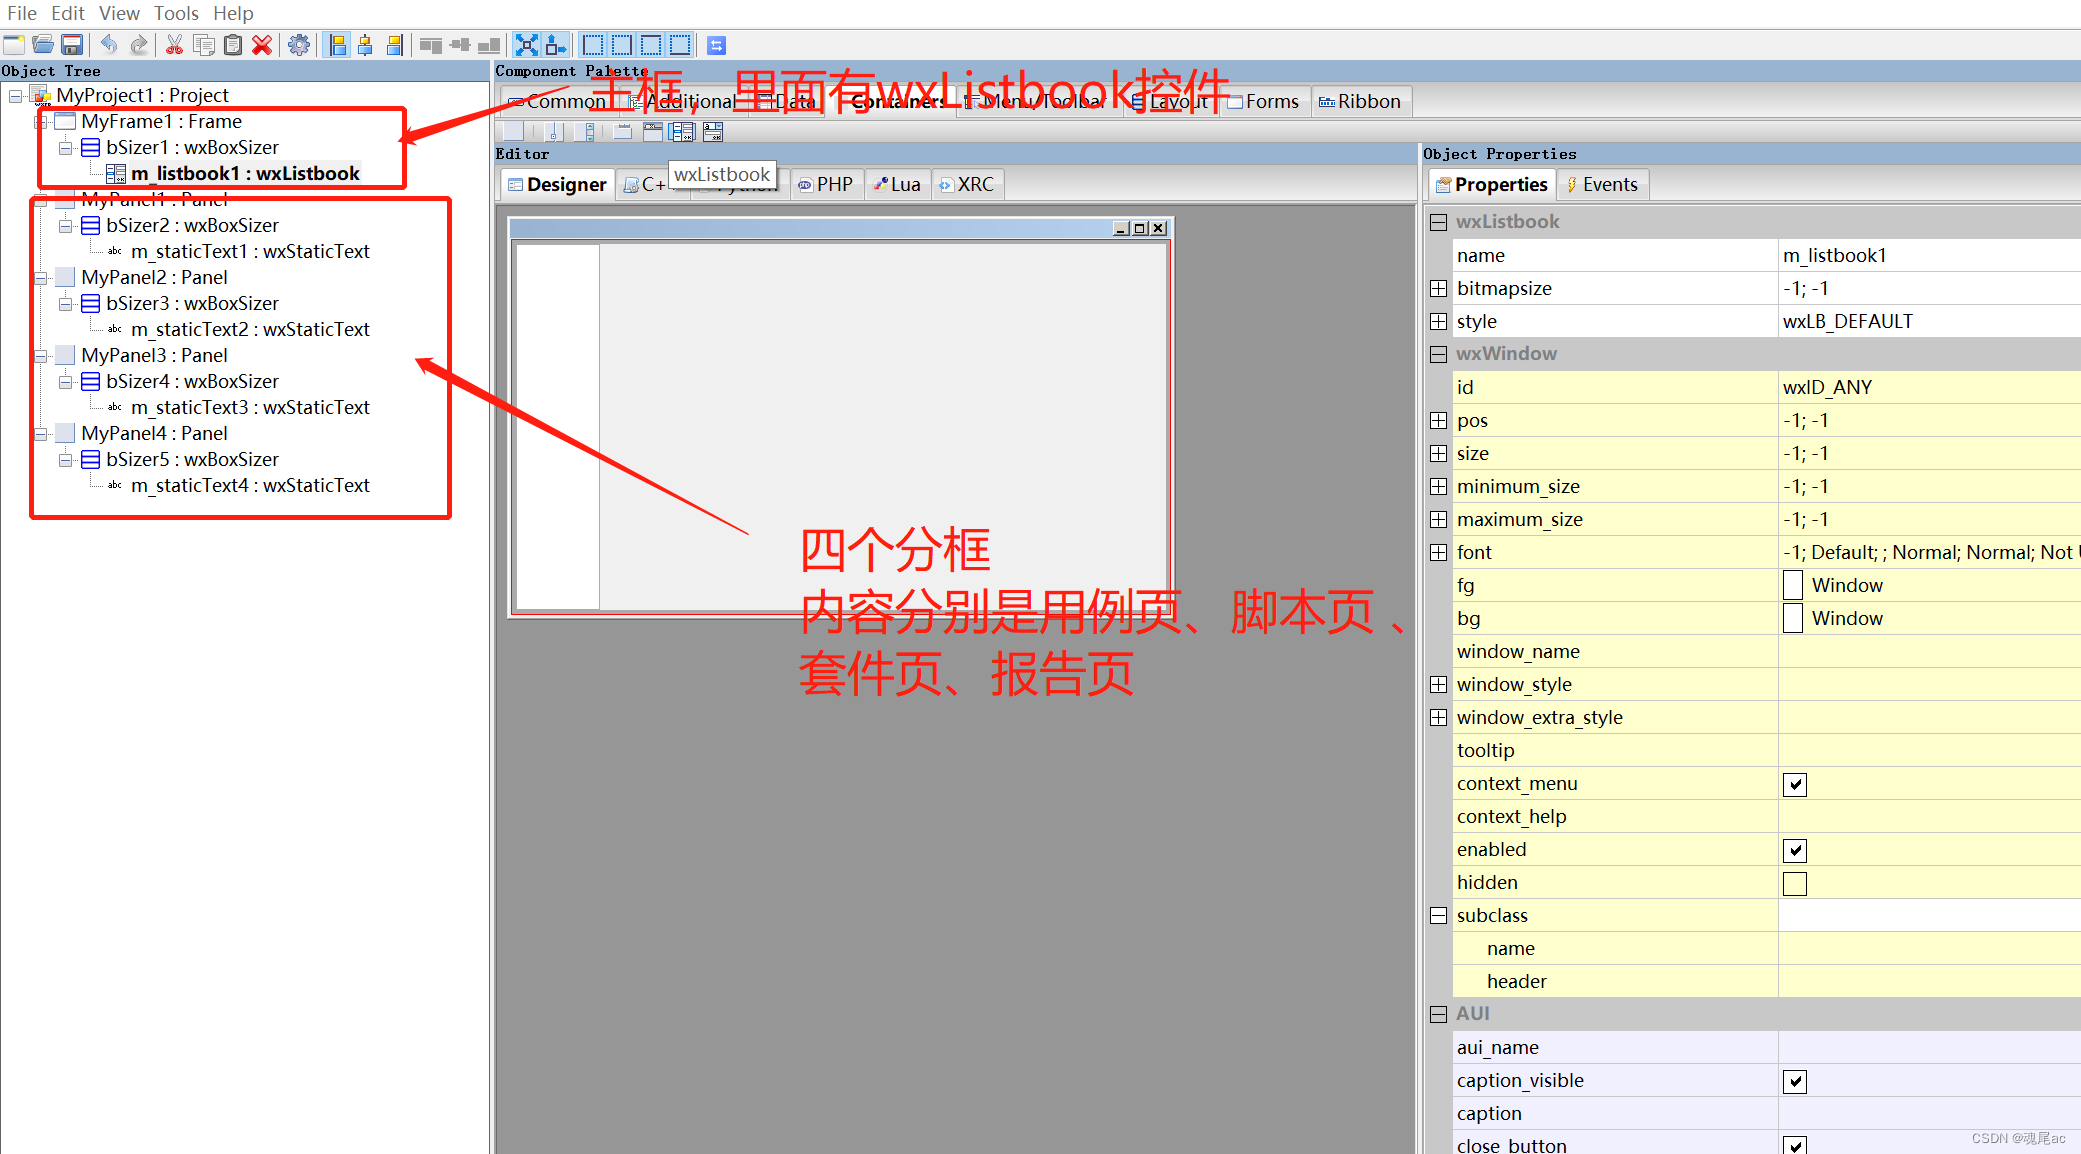Toggle the Stretch sizer flag icon

[556, 45]
